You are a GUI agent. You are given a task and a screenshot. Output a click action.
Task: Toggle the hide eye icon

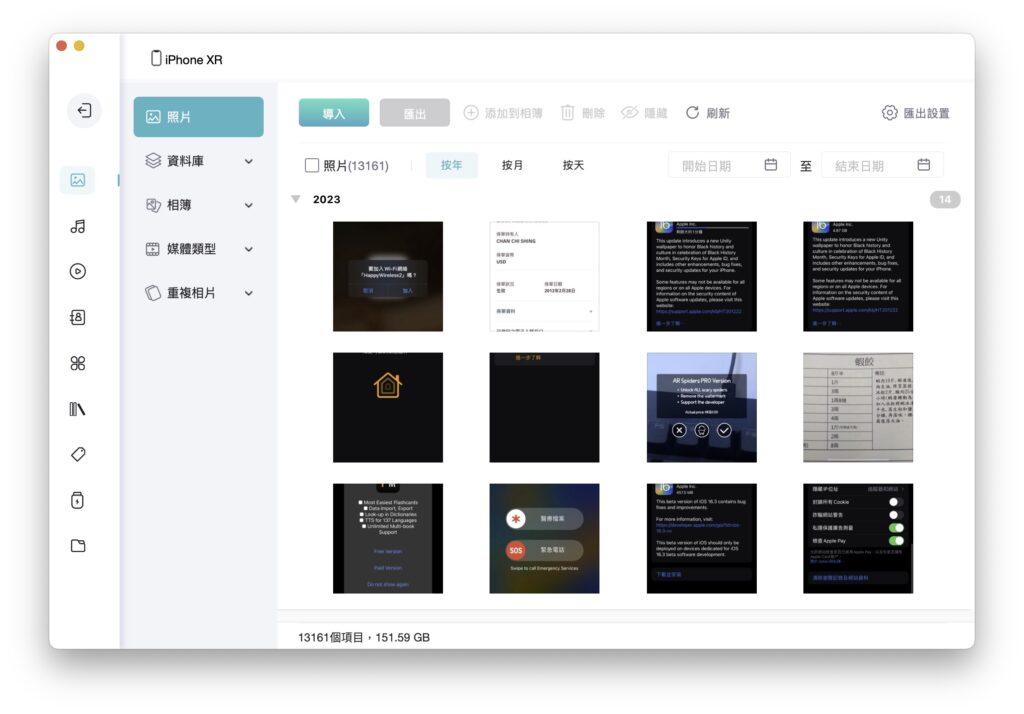pyautogui.click(x=629, y=112)
